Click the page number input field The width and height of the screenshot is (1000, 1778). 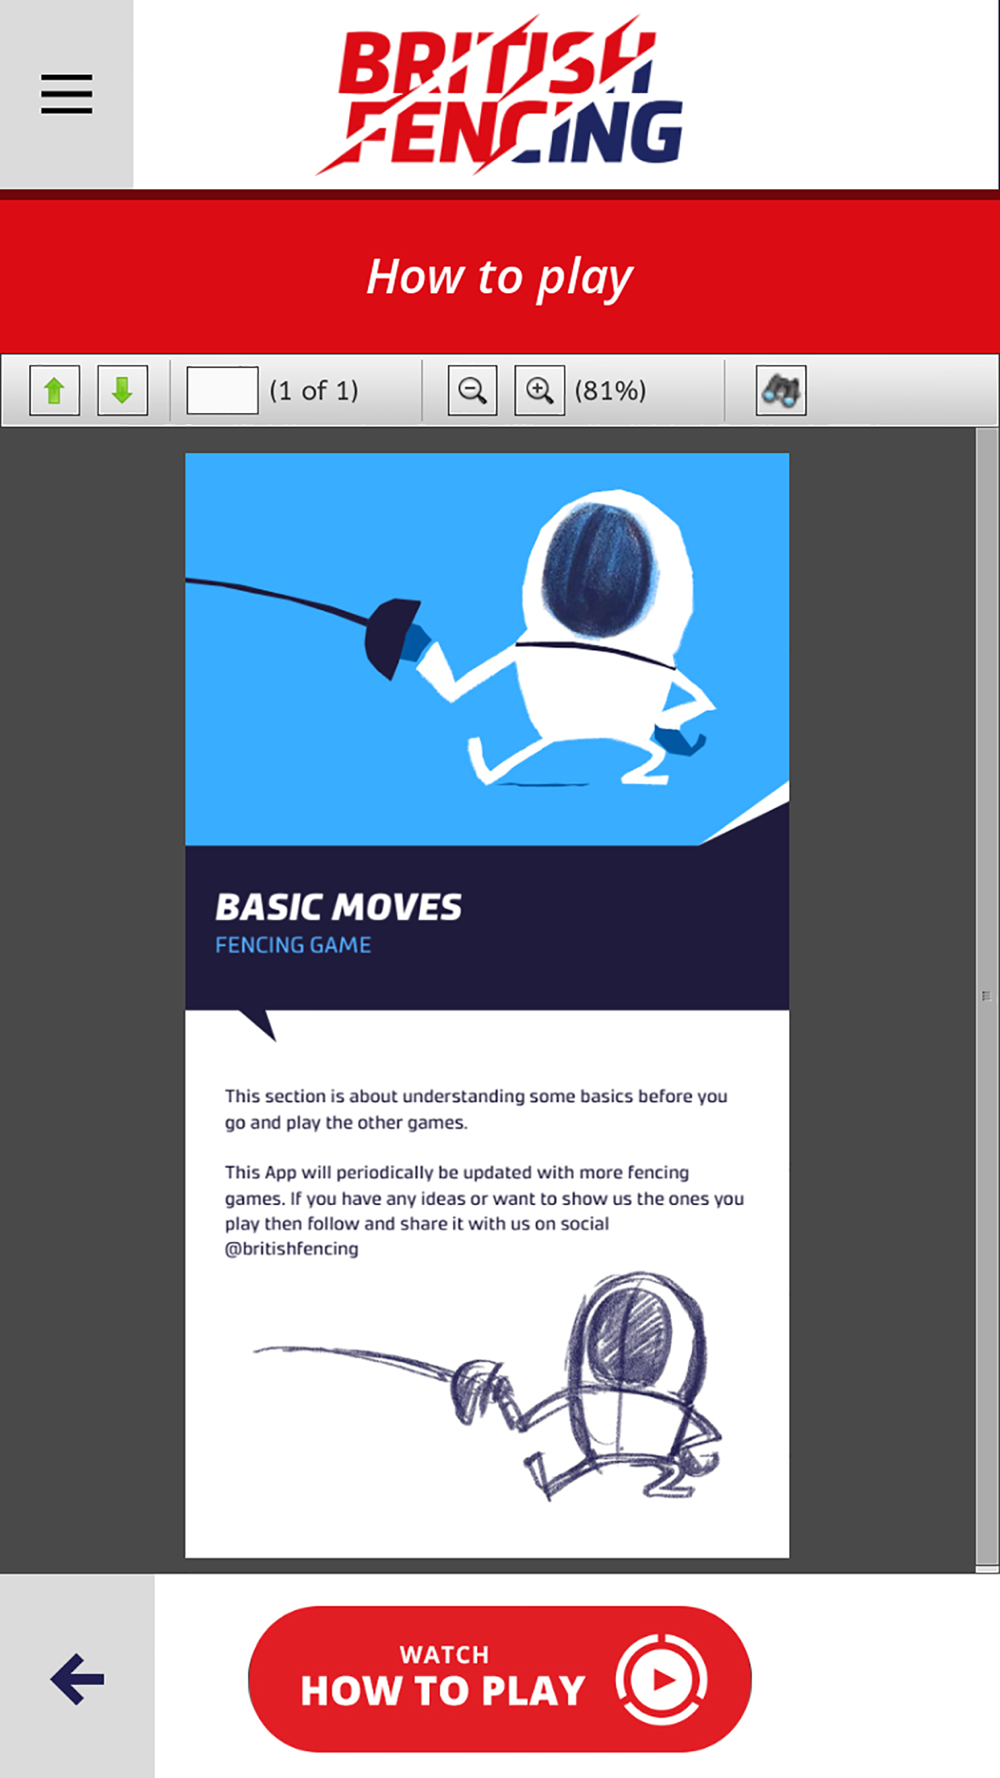tap(222, 390)
